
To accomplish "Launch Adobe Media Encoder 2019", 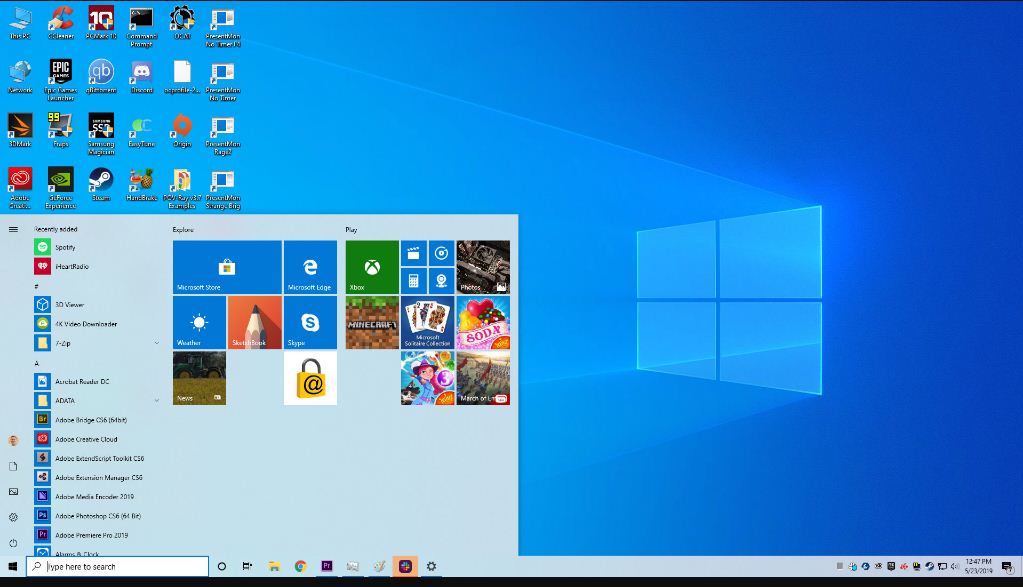I will coord(97,496).
